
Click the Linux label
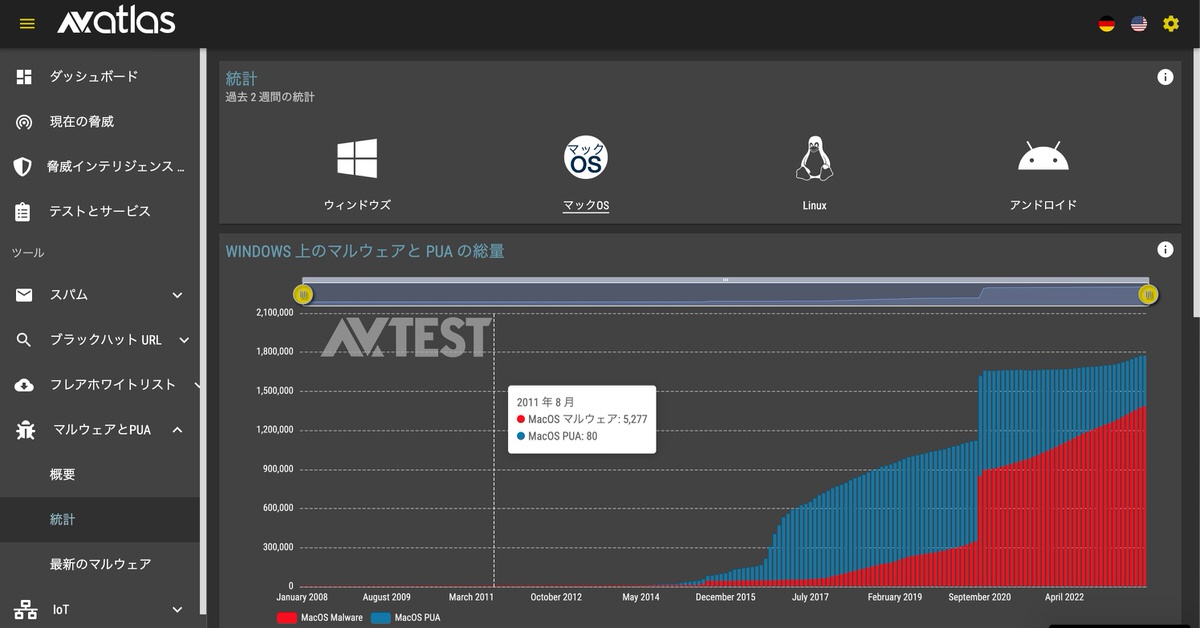tap(814, 205)
